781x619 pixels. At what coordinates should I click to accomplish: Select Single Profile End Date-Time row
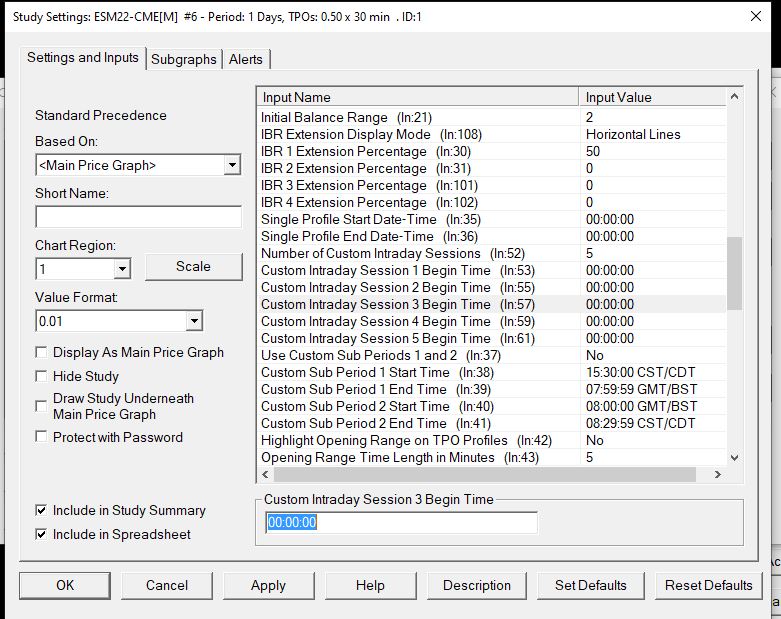pyautogui.click(x=492, y=236)
